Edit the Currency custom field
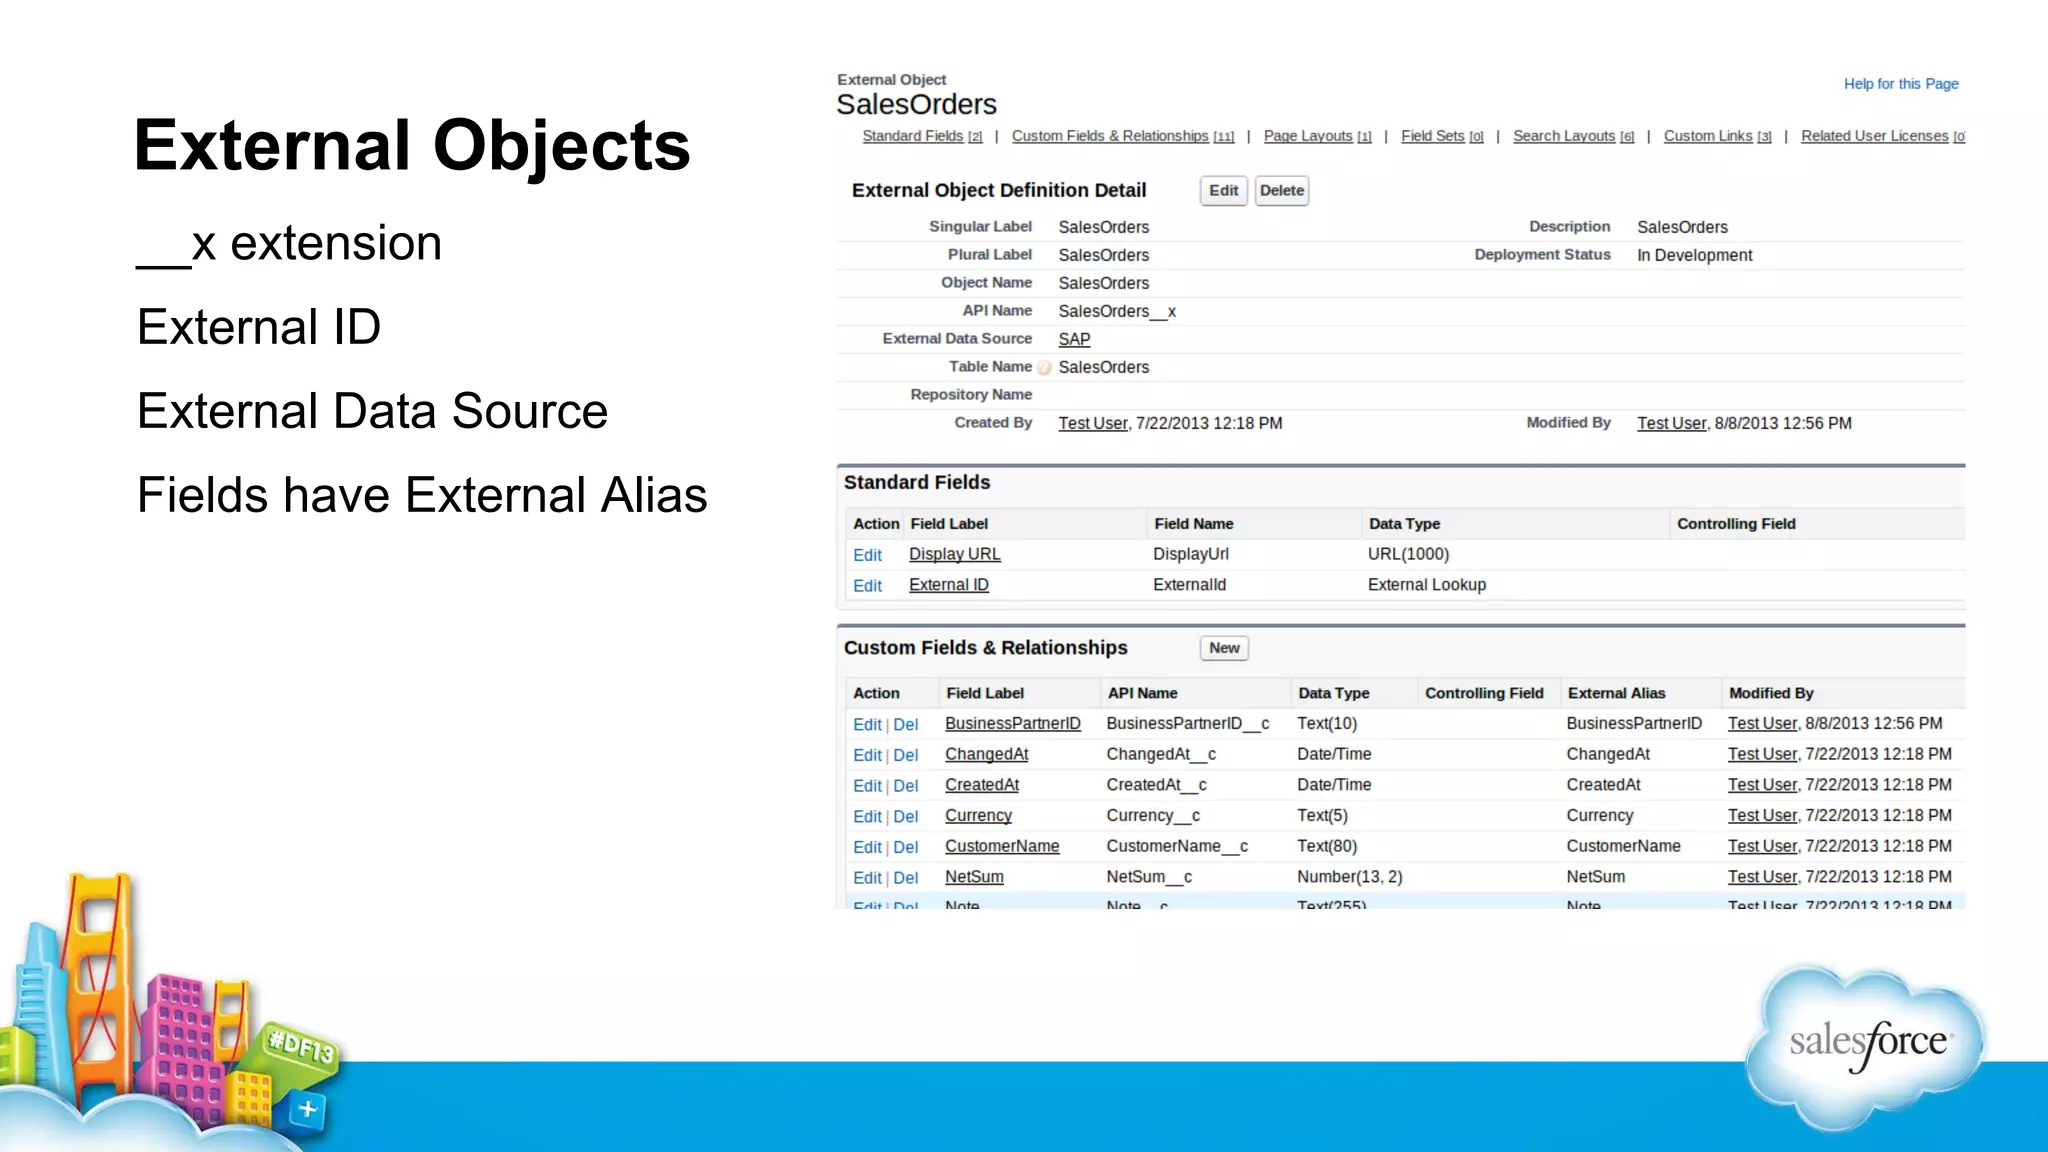 [867, 817]
